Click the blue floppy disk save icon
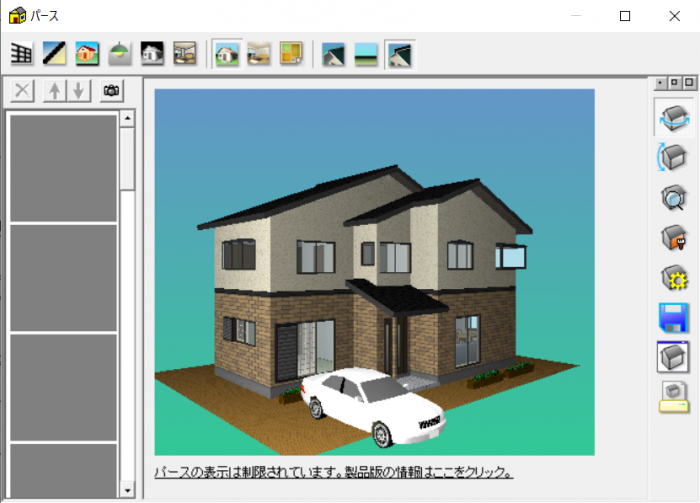The width and height of the screenshot is (700, 503). pos(673,318)
